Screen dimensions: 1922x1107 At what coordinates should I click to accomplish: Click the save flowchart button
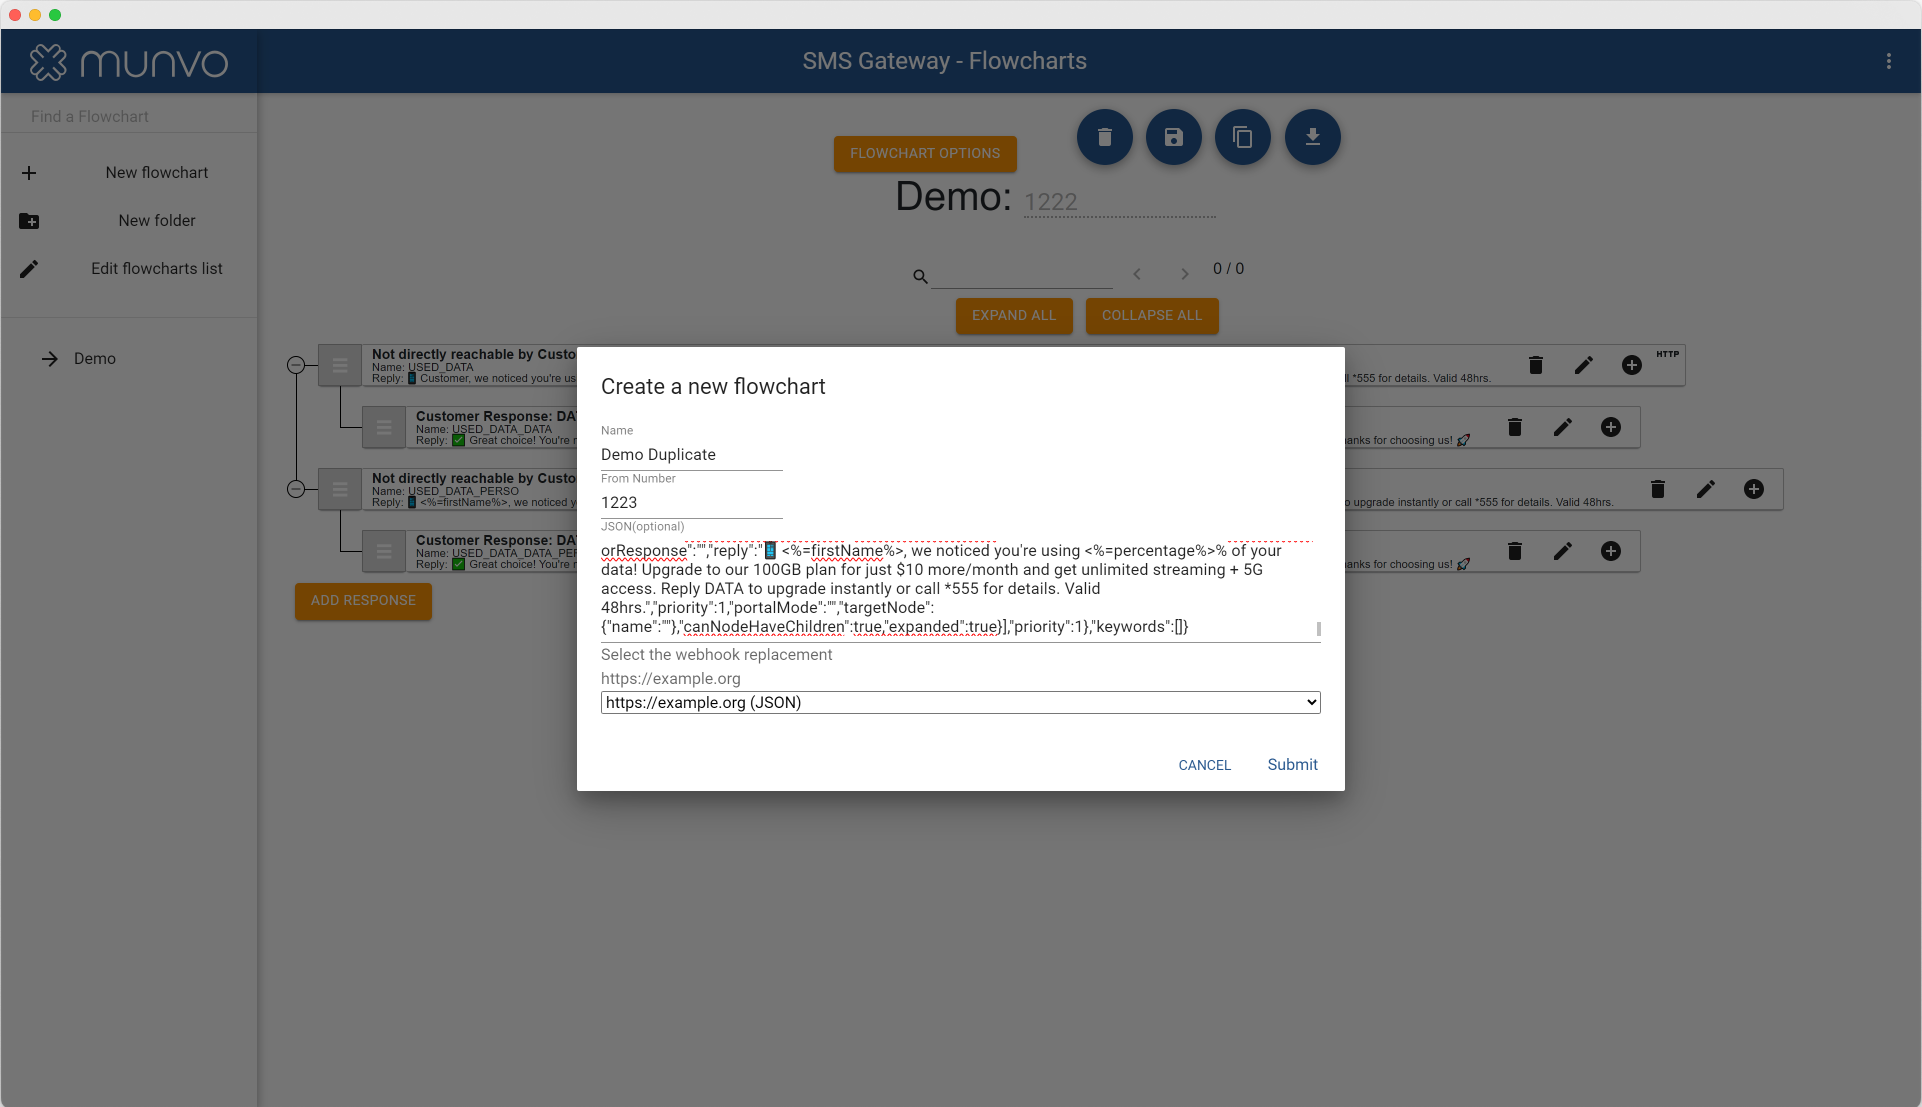tap(1173, 137)
